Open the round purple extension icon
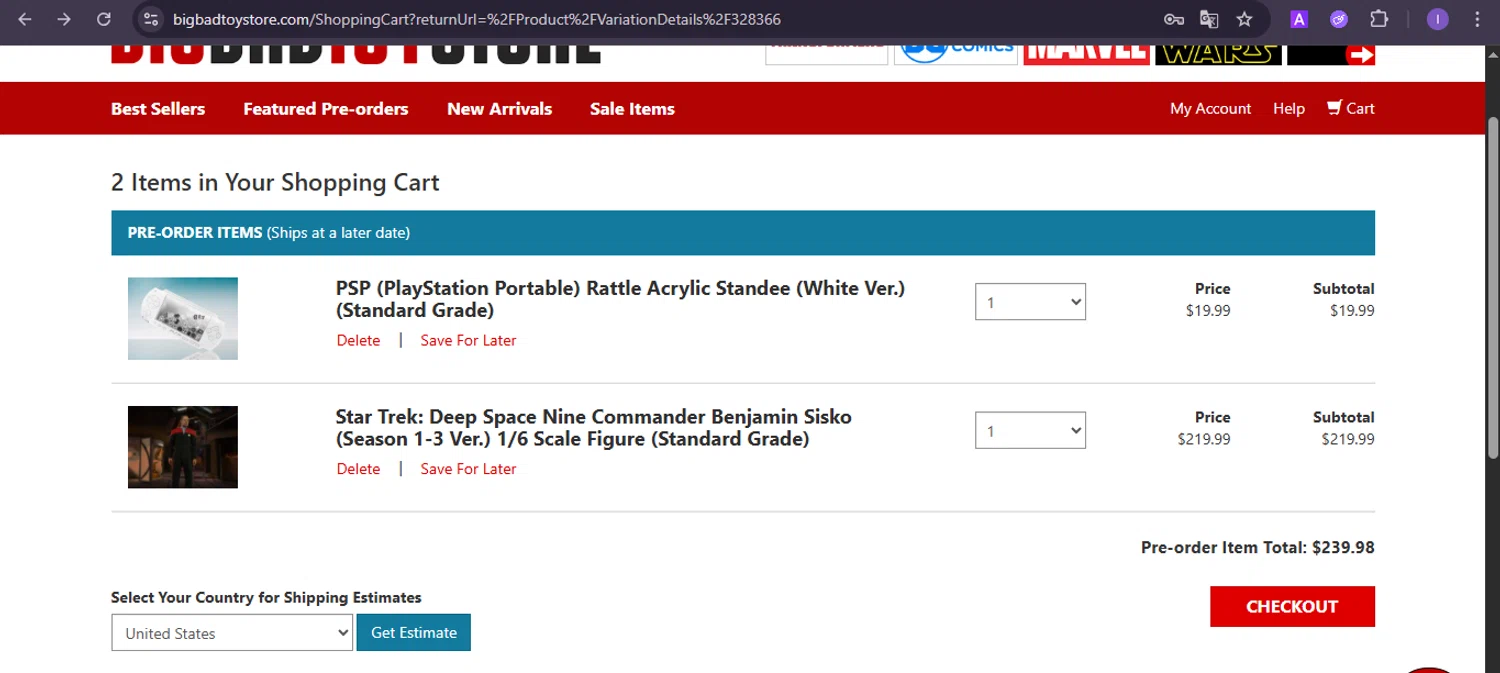Viewport: 1500px width, 673px height. coord(1339,19)
